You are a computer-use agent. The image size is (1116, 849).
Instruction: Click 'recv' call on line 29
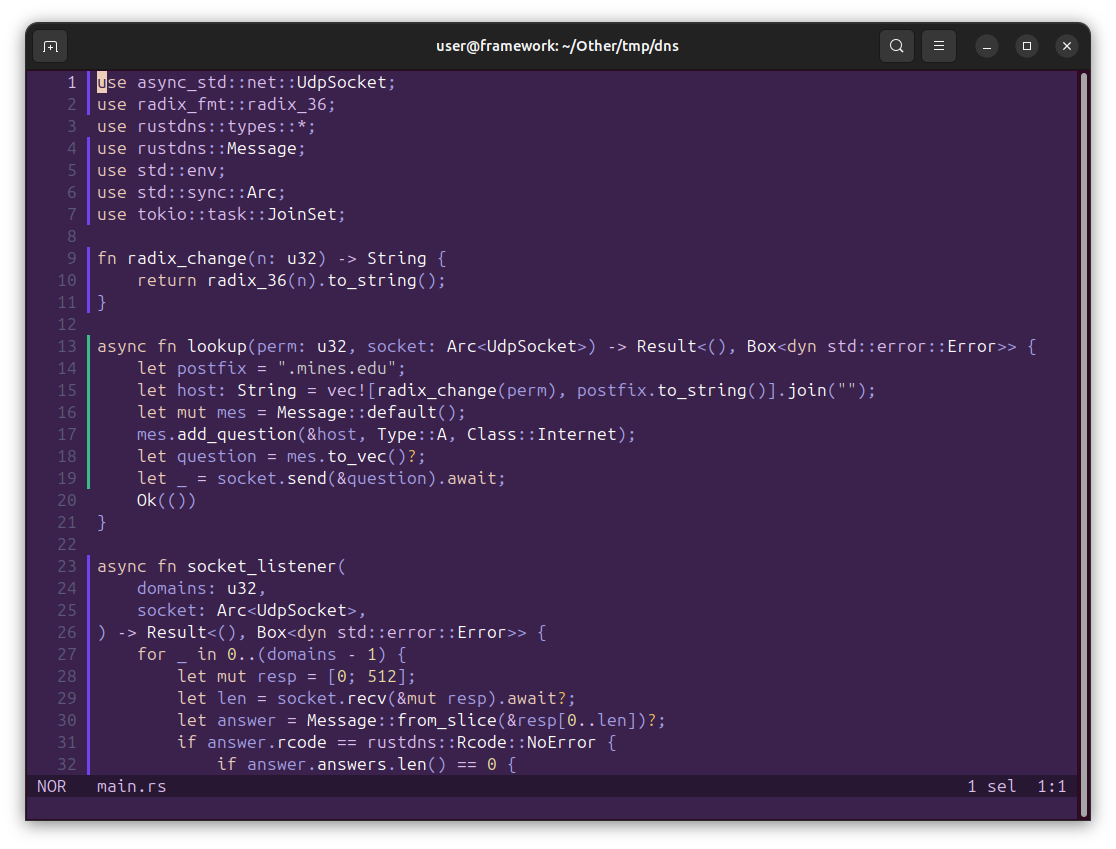coord(367,699)
